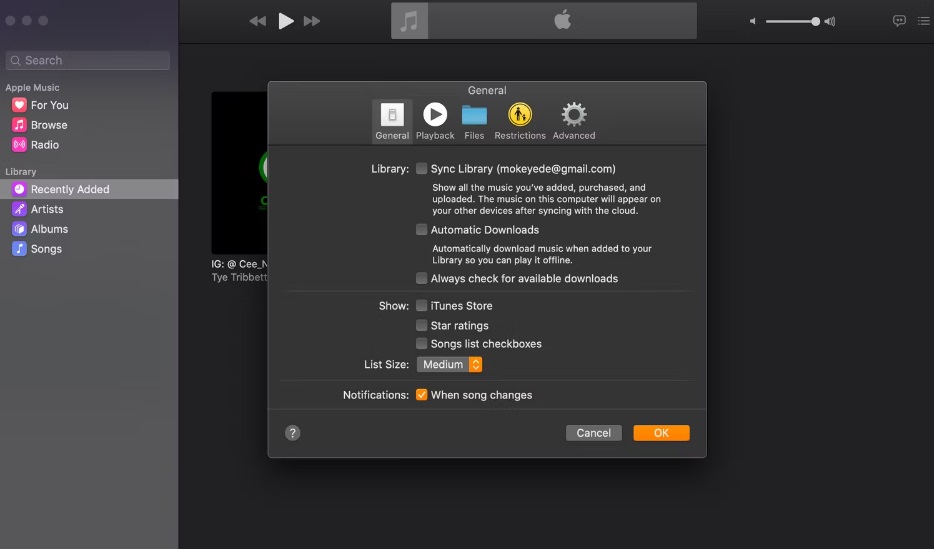Viewport: 934px width, 549px height.
Task: Click the Songs note icon
Action: pyautogui.click(x=19, y=249)
